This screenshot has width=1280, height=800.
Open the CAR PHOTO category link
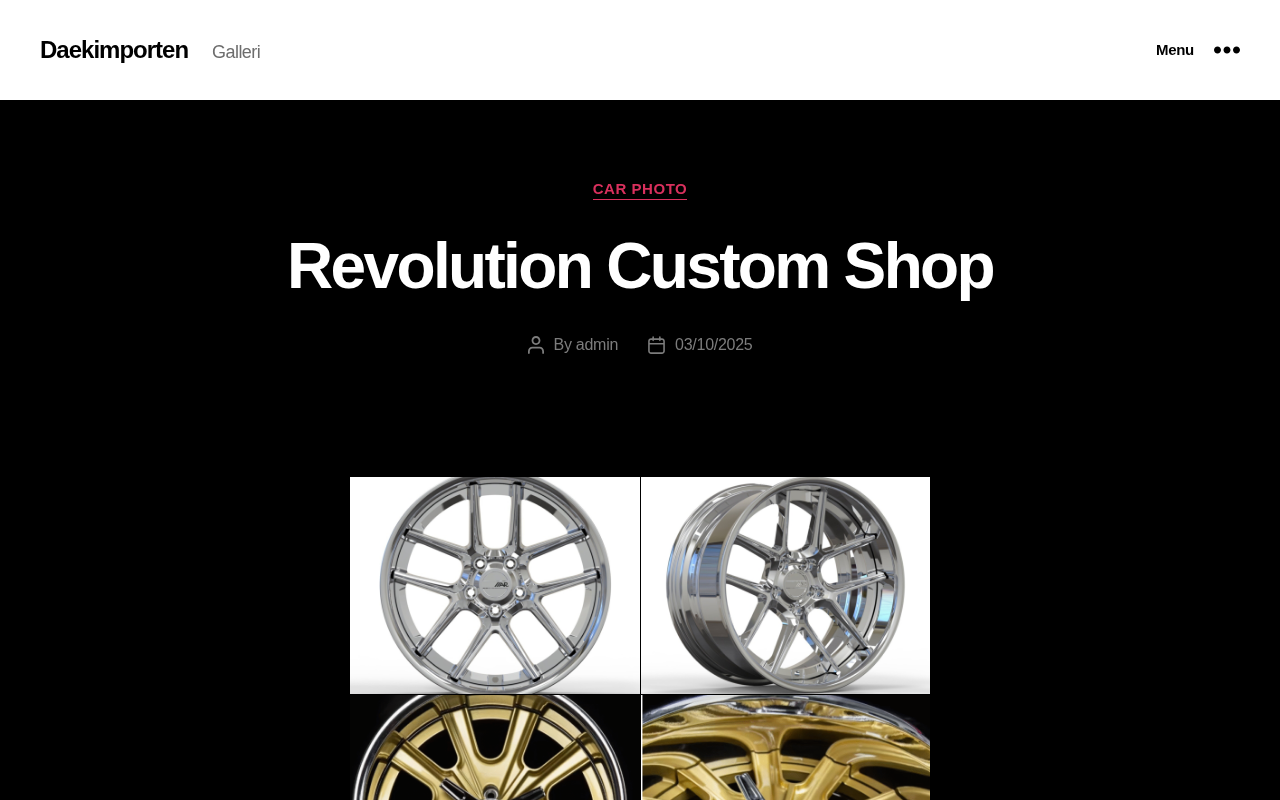640,189
